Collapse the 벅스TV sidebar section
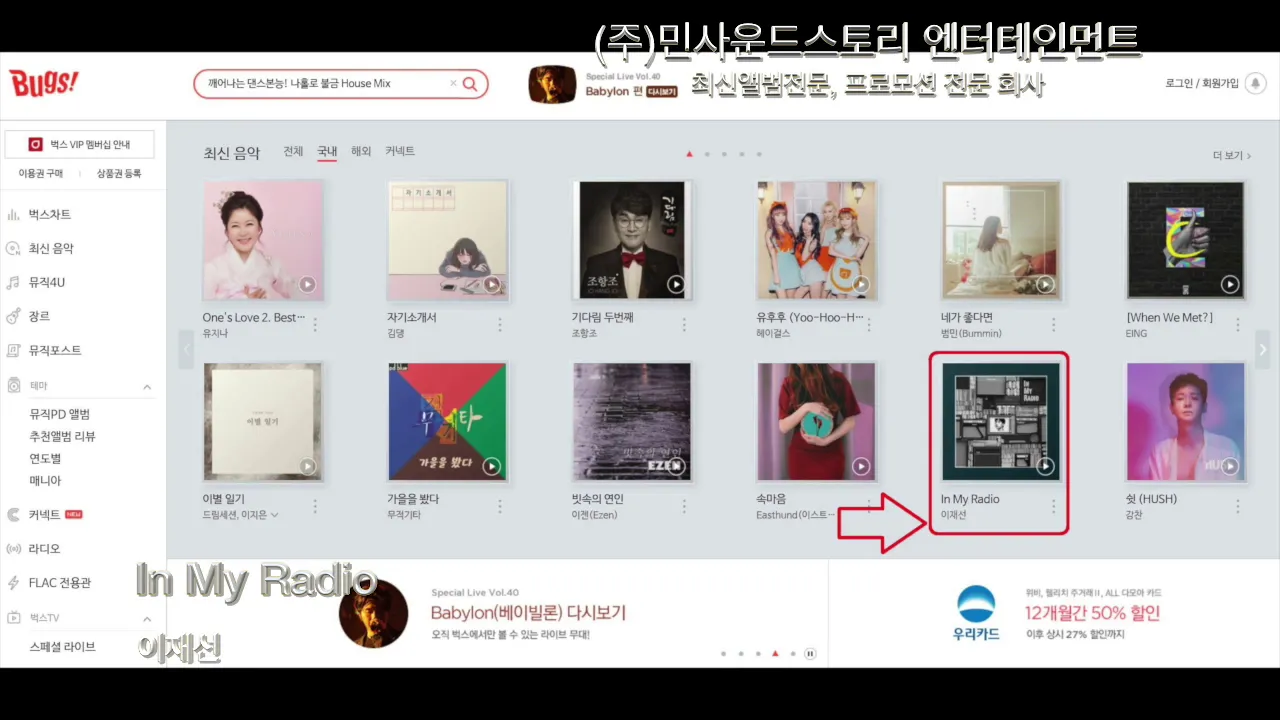 pos(147,619)
